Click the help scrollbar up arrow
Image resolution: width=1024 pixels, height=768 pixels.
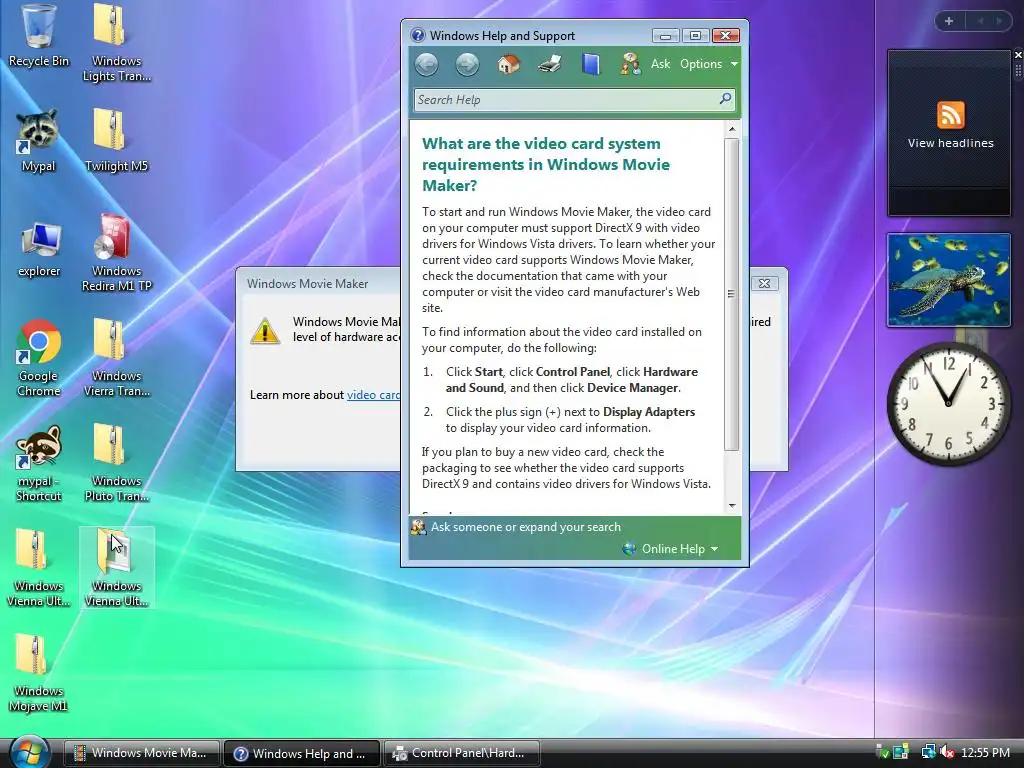[x=732, y=129]
